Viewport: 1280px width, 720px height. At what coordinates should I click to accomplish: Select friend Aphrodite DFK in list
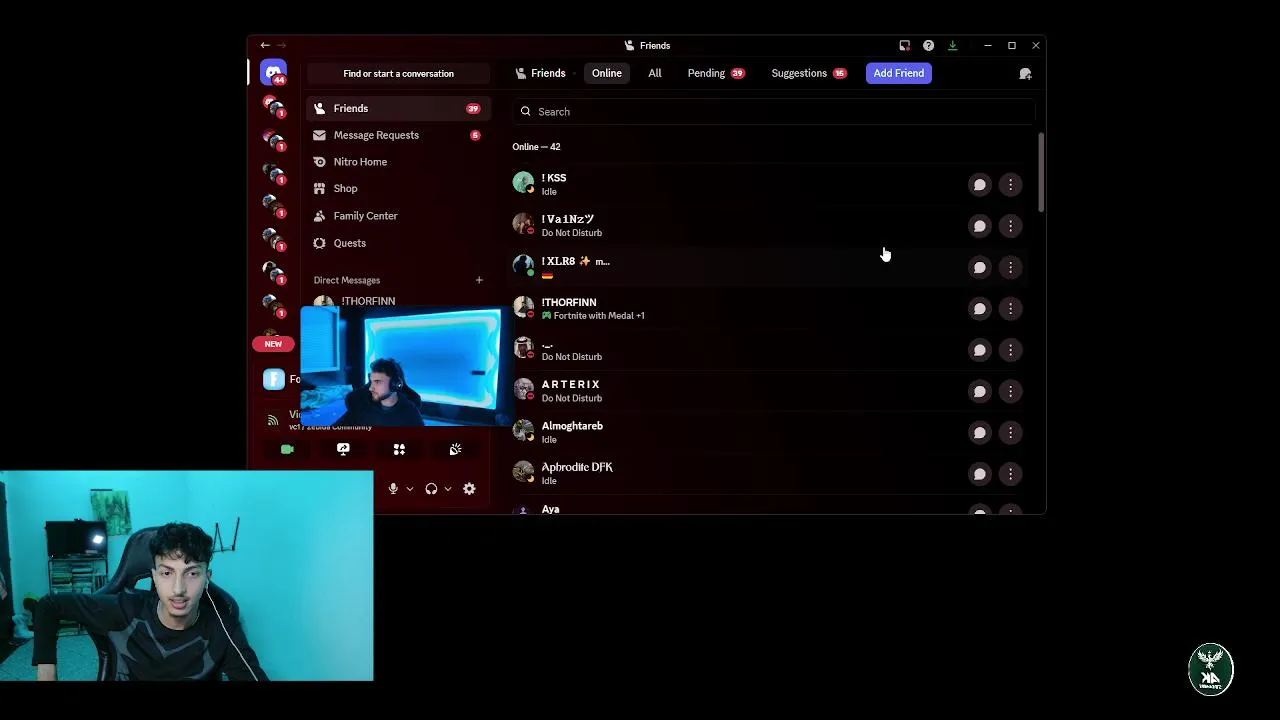tap(768, 474)
